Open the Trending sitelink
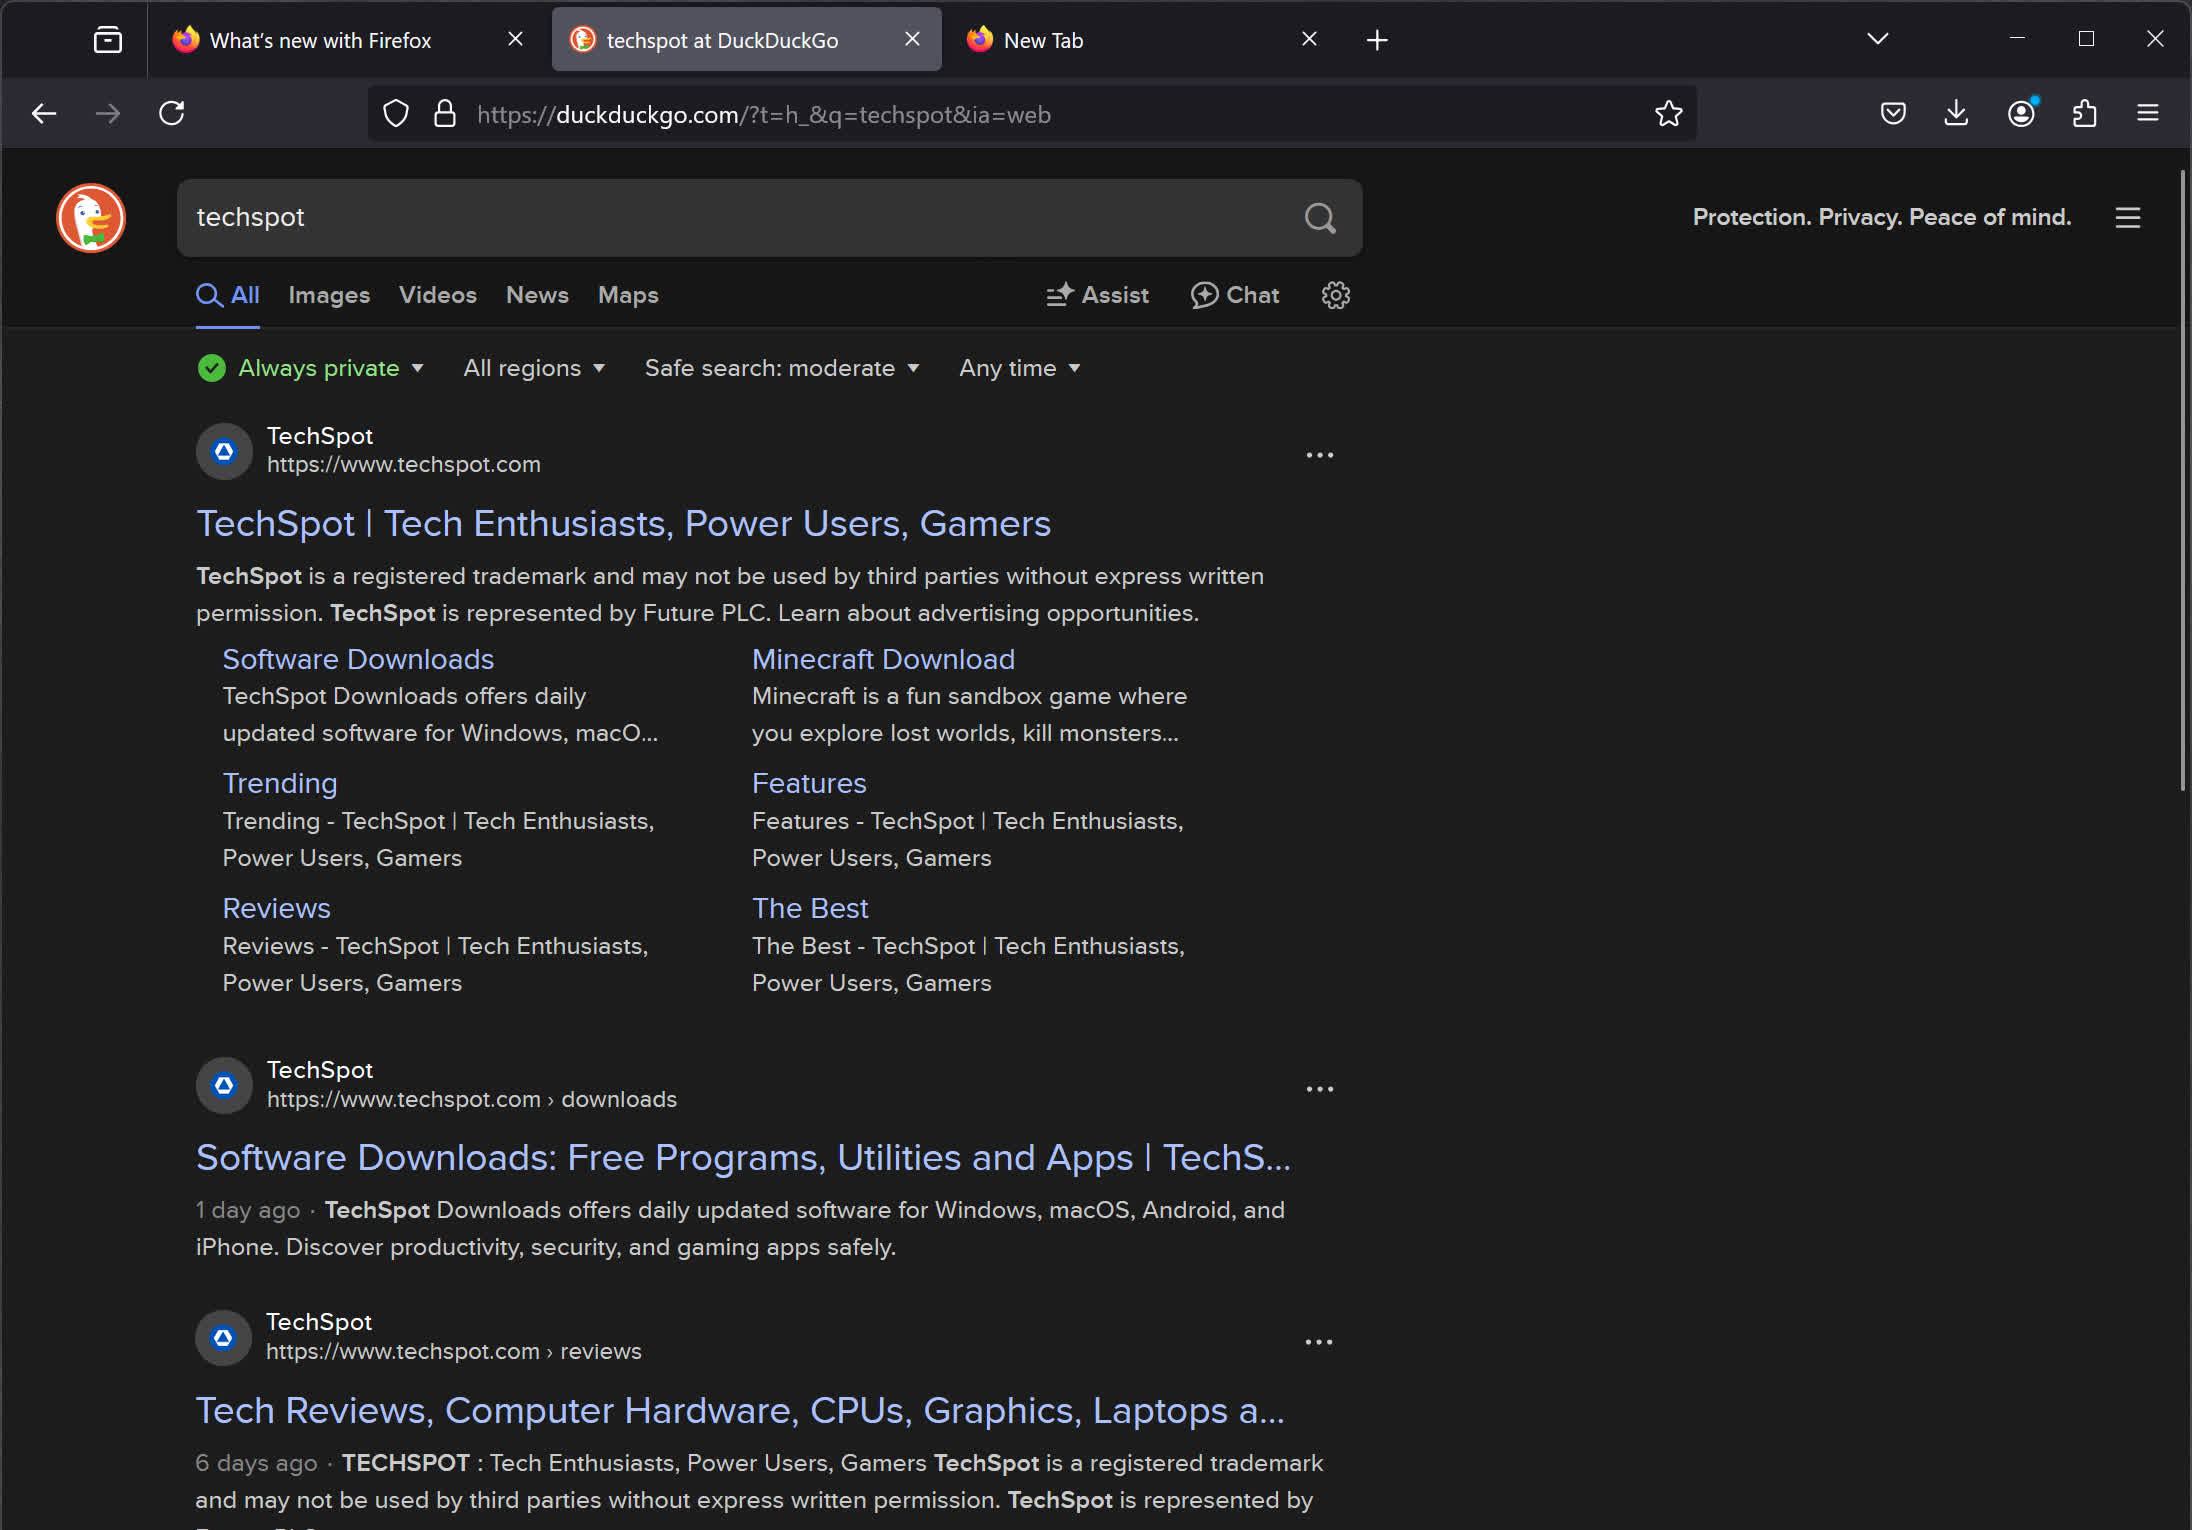The width and height of the screenshot is (2192, 1530). [280, 783]
